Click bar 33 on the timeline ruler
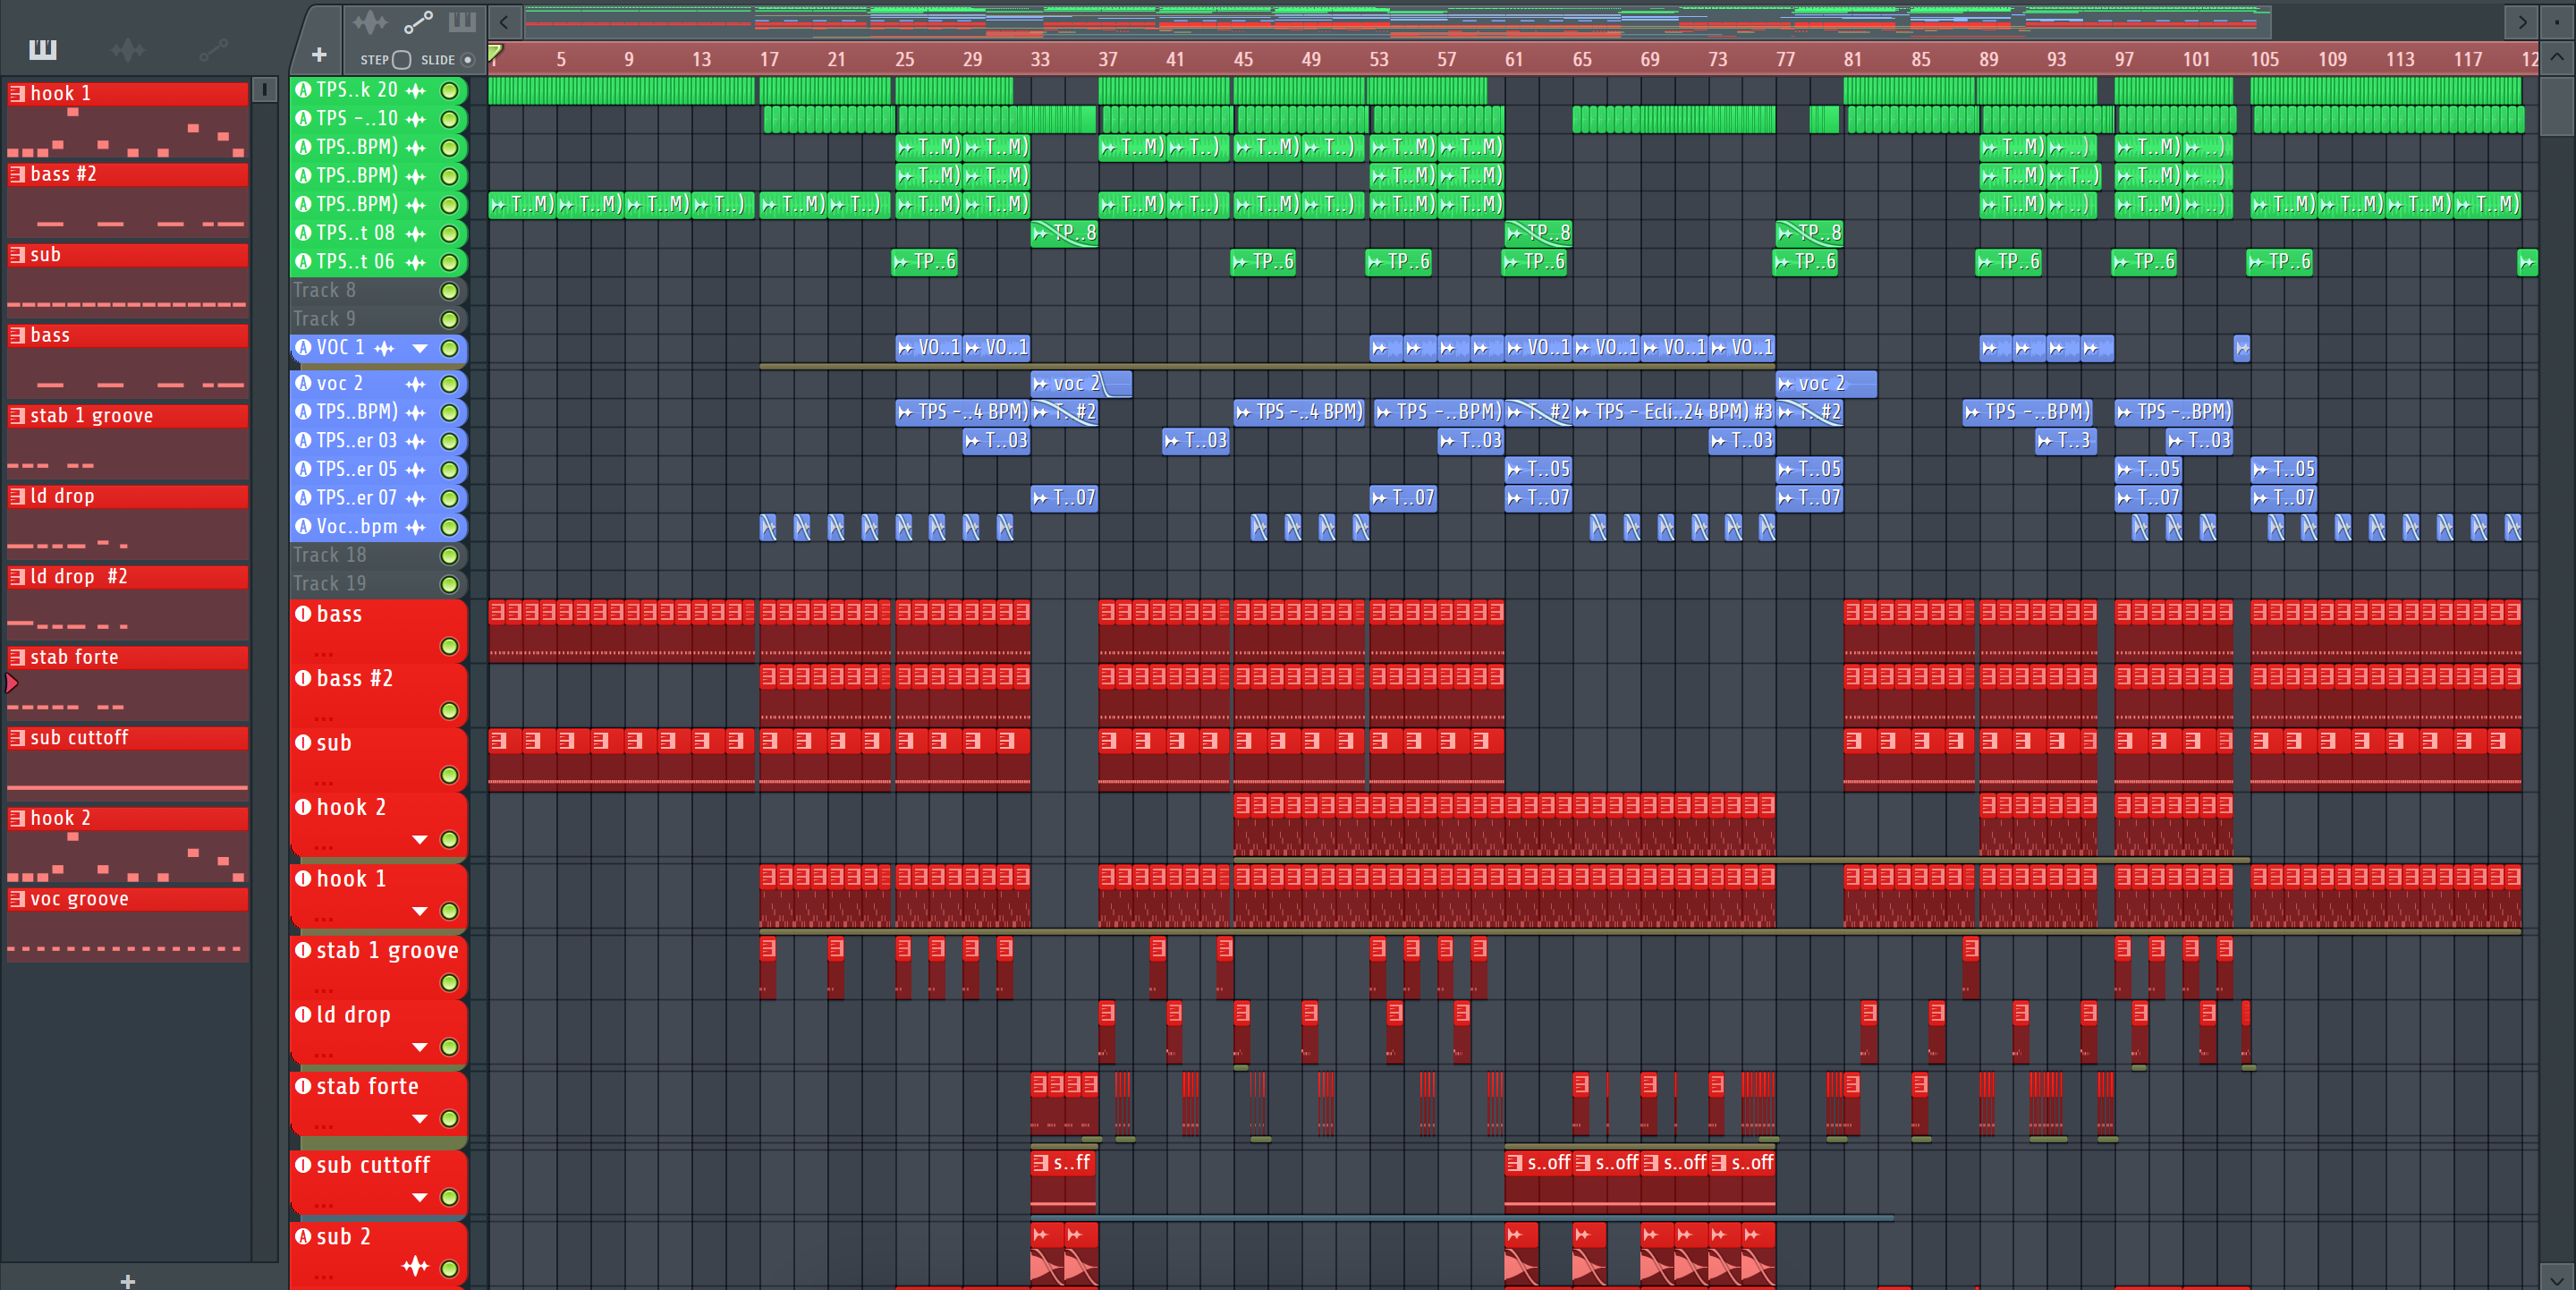The image size is (2576, 1290). tap(1040, 59)
